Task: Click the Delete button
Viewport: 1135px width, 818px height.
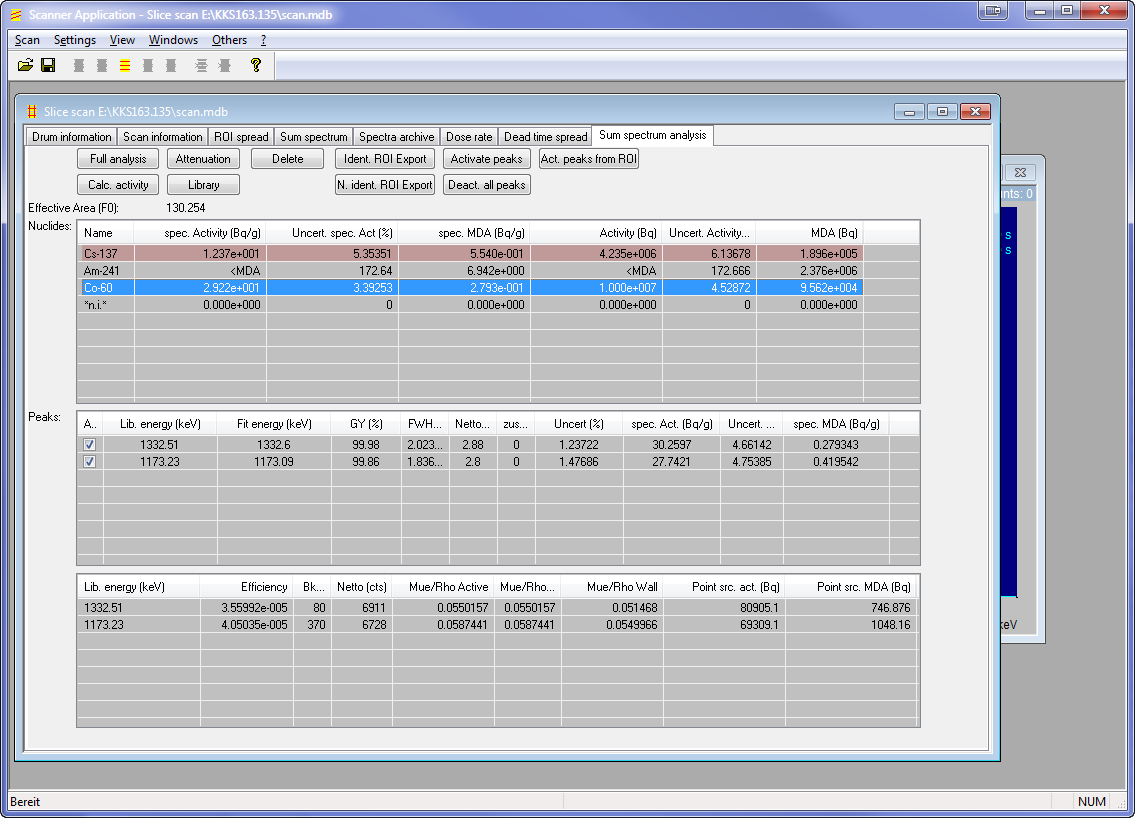Action: click(287, 159)
